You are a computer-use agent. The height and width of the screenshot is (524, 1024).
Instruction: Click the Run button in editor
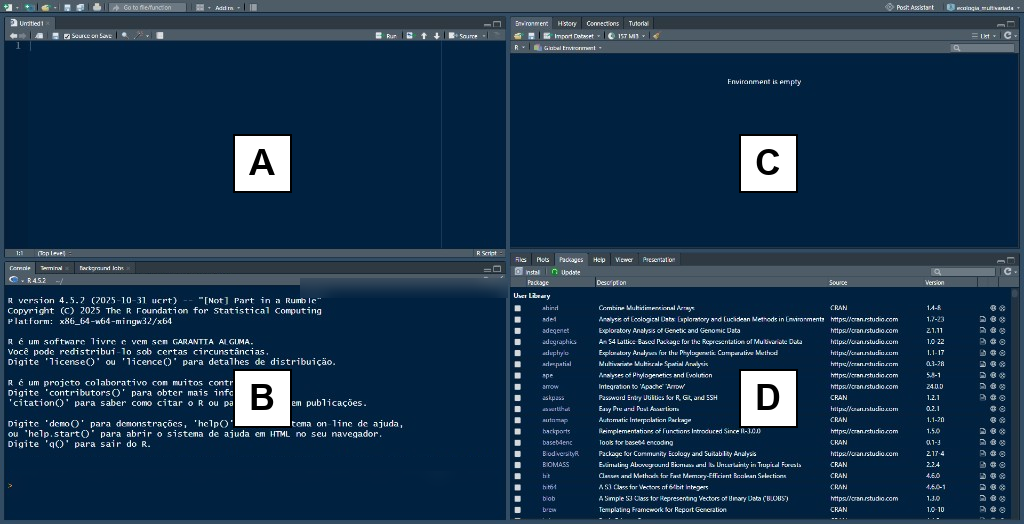click(386, 36)
